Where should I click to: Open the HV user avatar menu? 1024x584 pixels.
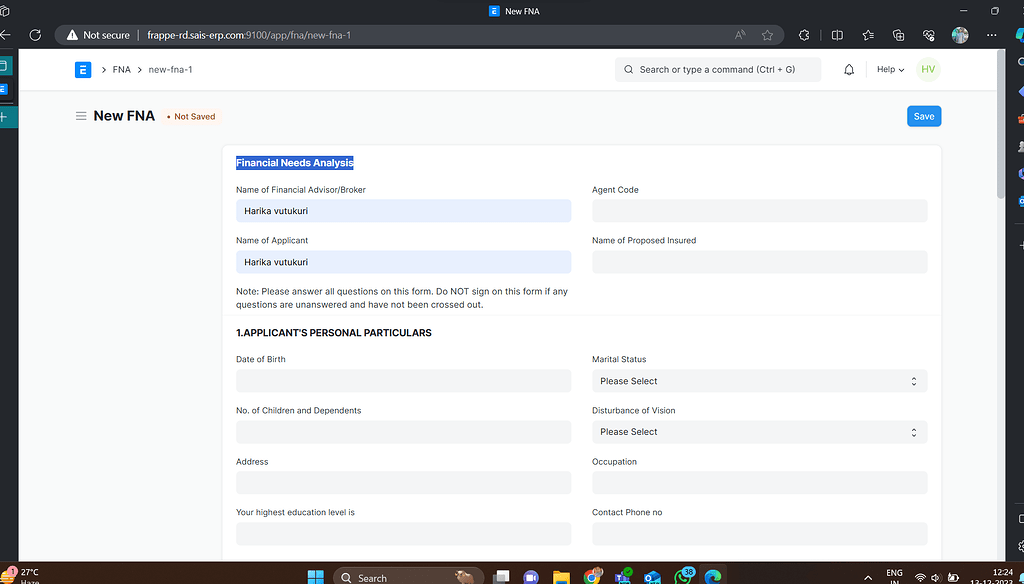coord(927,69)
